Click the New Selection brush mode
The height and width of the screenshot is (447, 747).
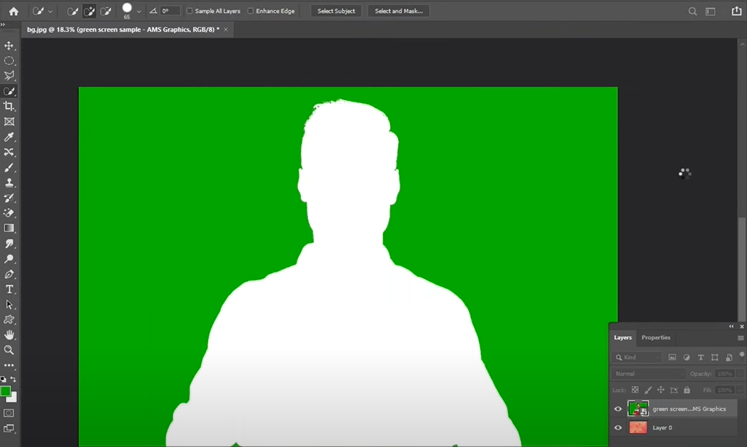click(72, 11)
